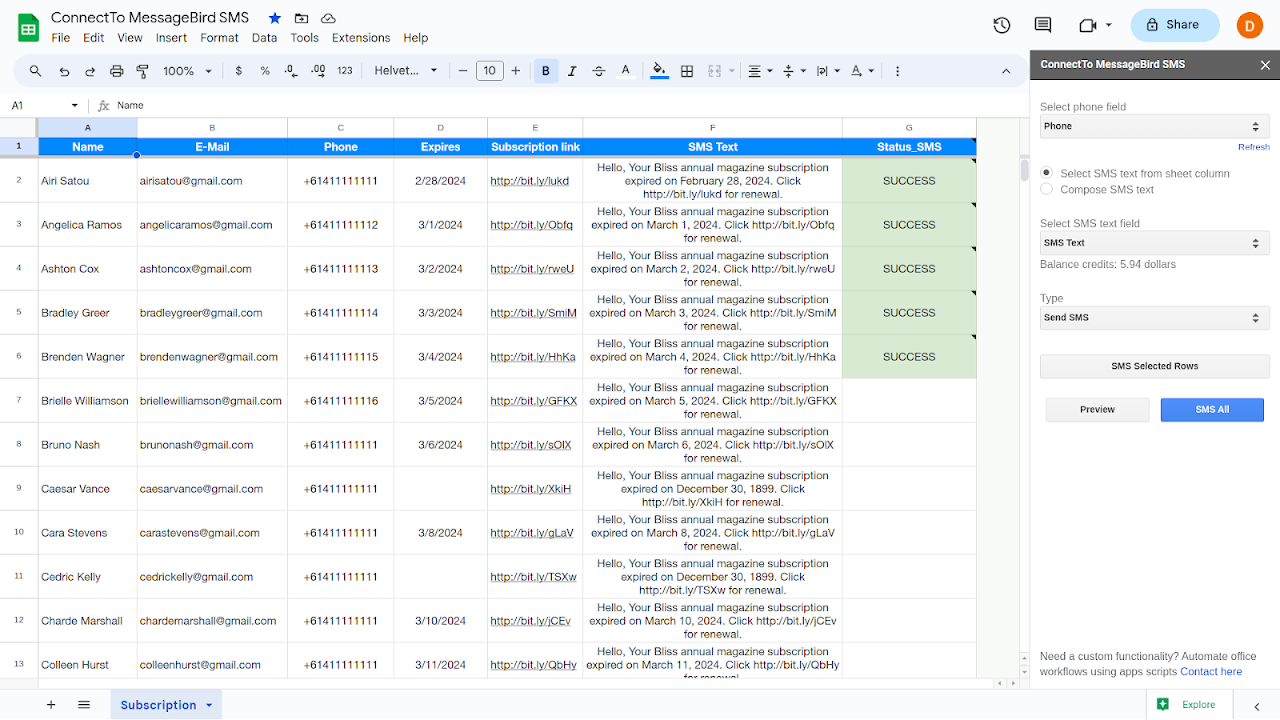Open the 123 number formats menu
Image resolution: width=1280 pixels, height=720 pixels.
point(345,71)
